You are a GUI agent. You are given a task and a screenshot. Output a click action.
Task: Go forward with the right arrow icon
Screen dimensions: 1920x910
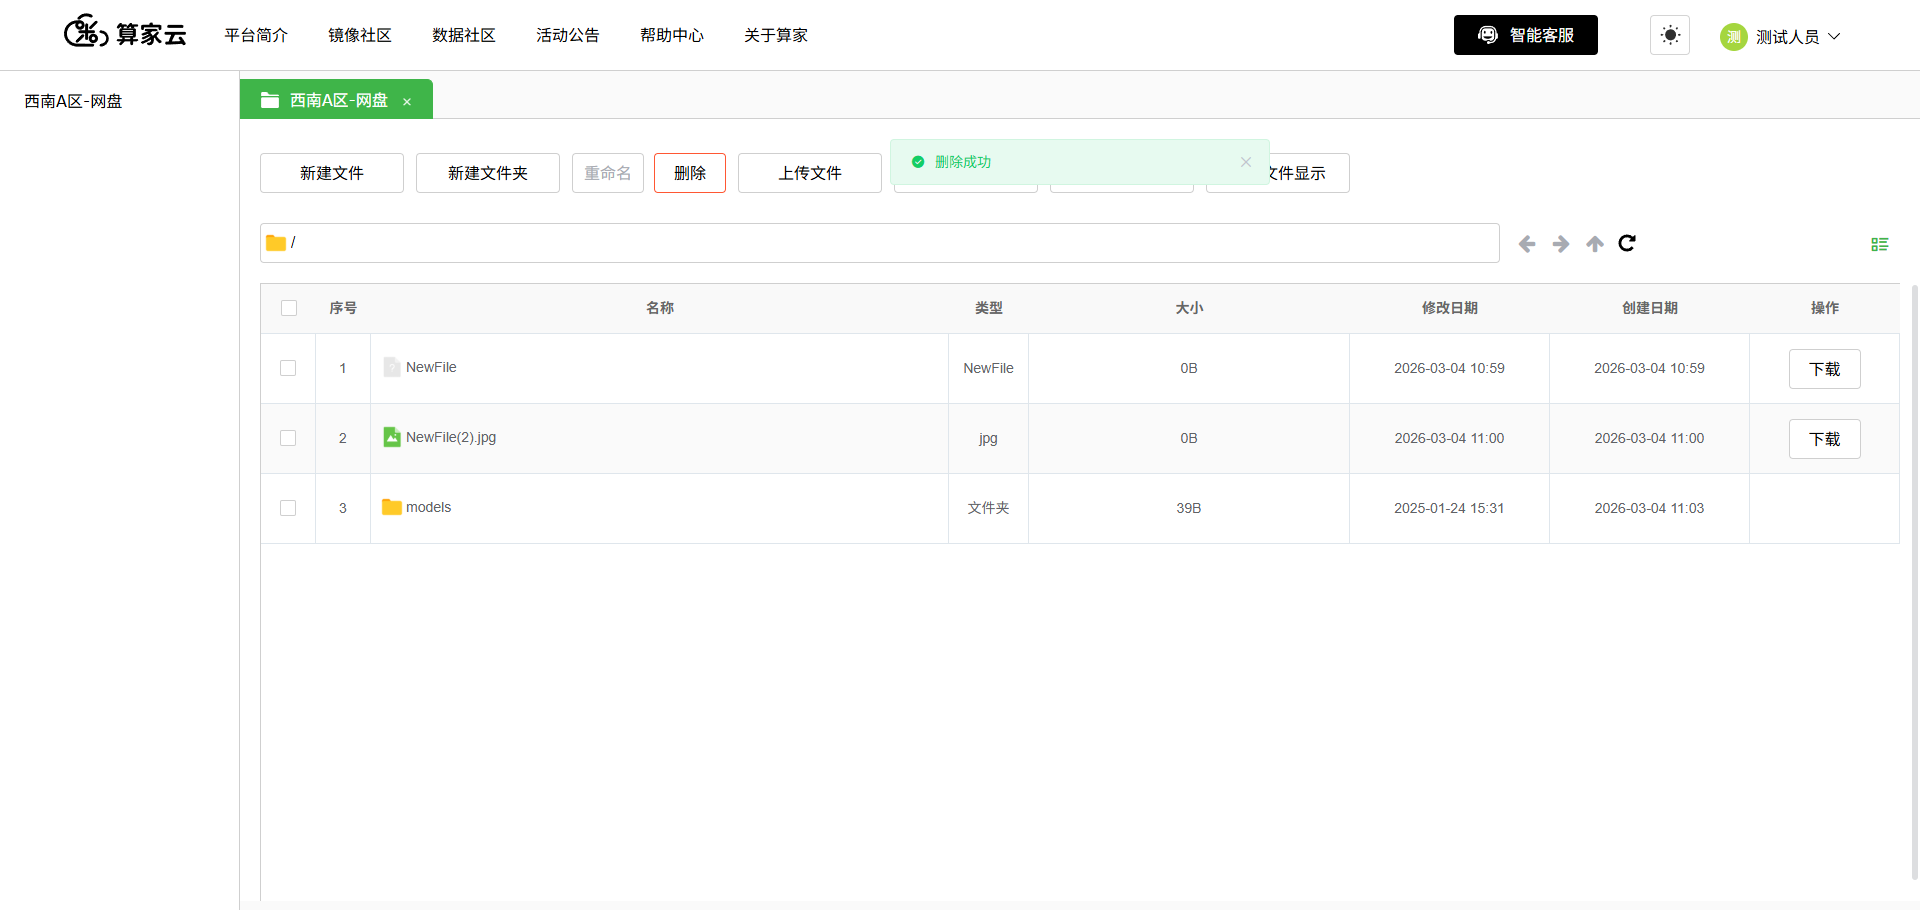click(1561, 244)
